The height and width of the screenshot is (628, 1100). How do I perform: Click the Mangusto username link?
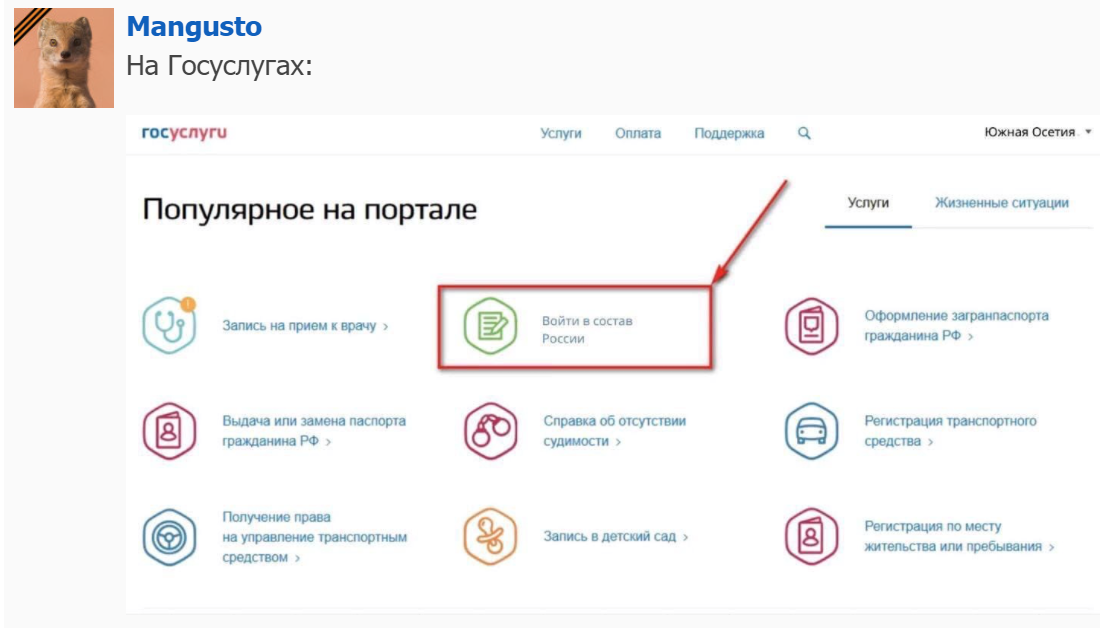coord(194,27)
